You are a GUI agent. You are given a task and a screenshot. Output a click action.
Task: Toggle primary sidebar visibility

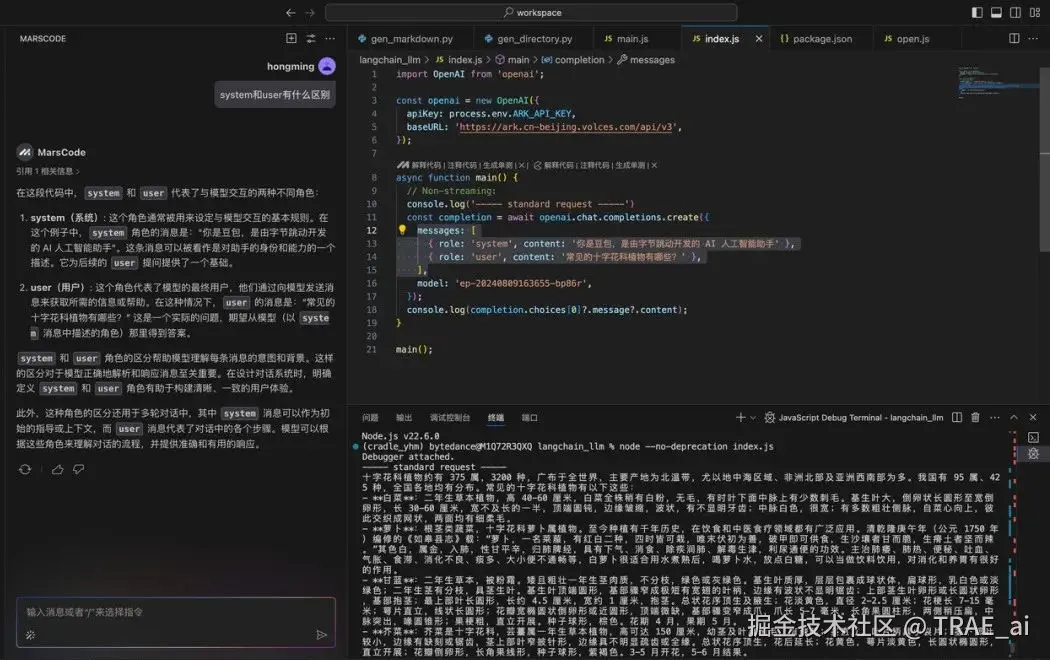point(977,13)
